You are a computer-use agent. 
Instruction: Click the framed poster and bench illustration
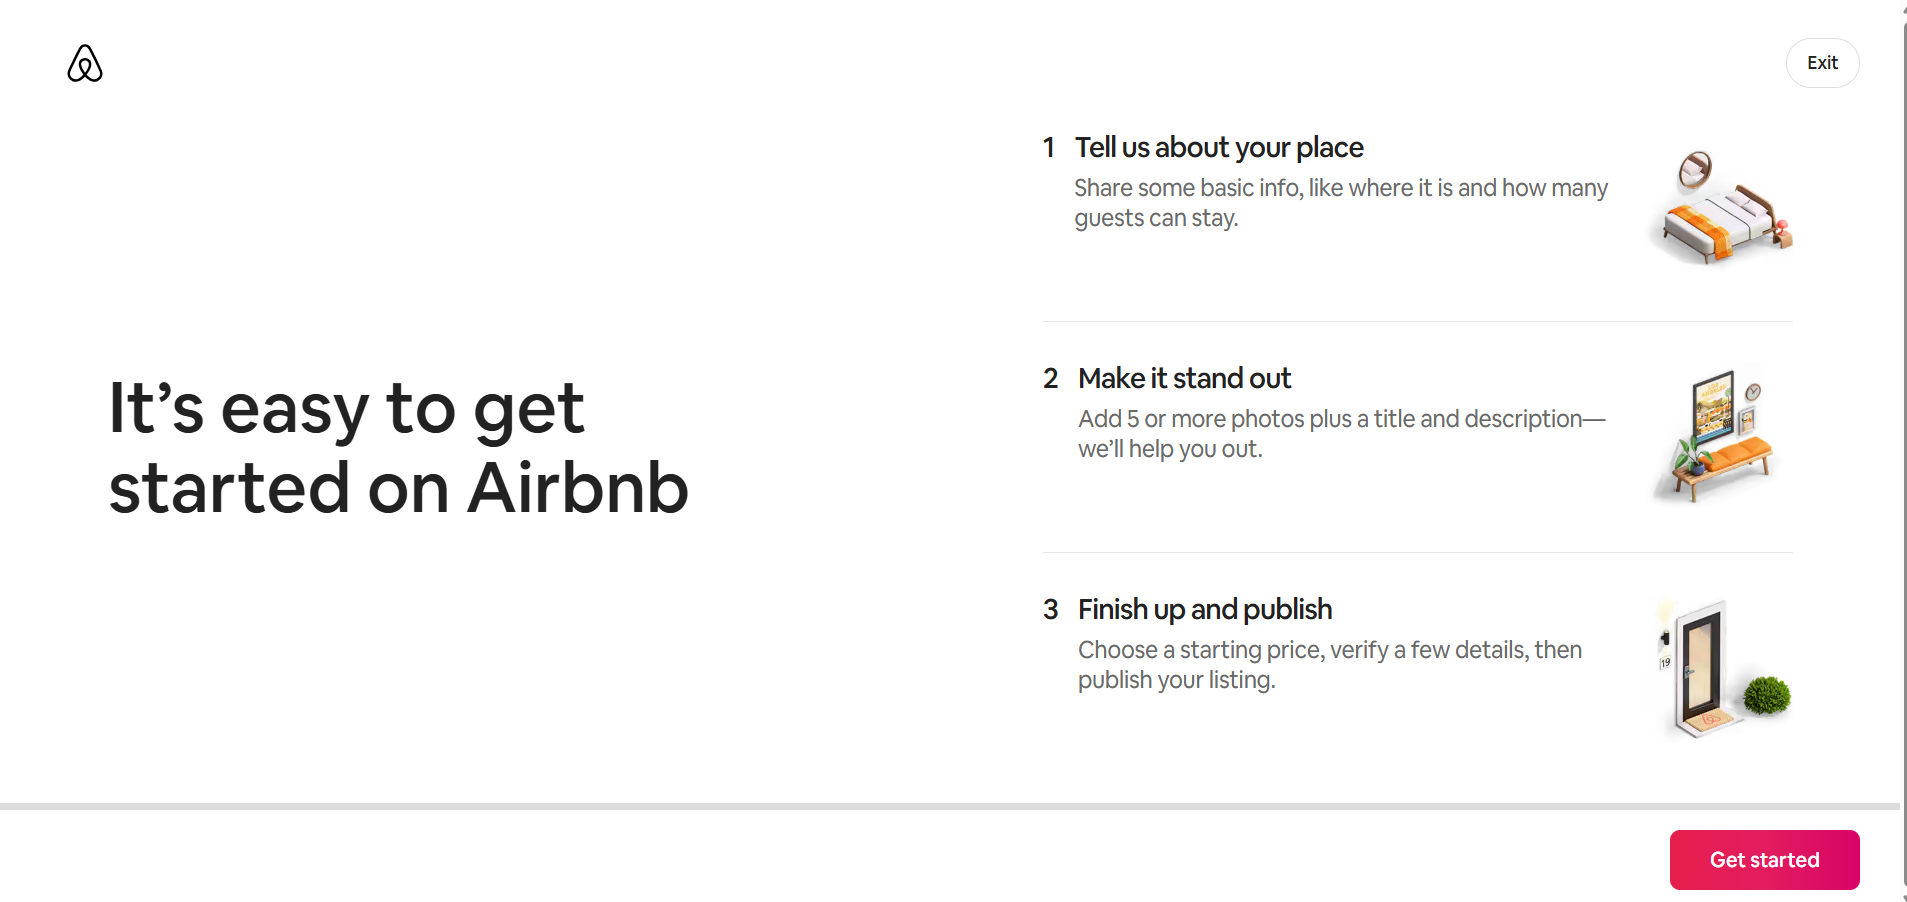point(1719,438)
